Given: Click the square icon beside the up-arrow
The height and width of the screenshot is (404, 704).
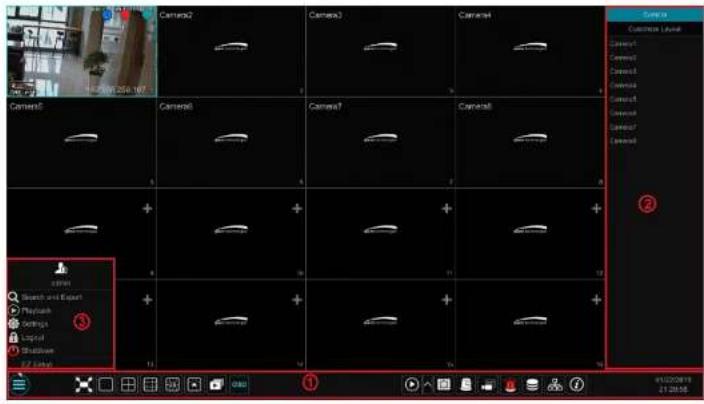Looking at the screenshot, I should point(444,385).
